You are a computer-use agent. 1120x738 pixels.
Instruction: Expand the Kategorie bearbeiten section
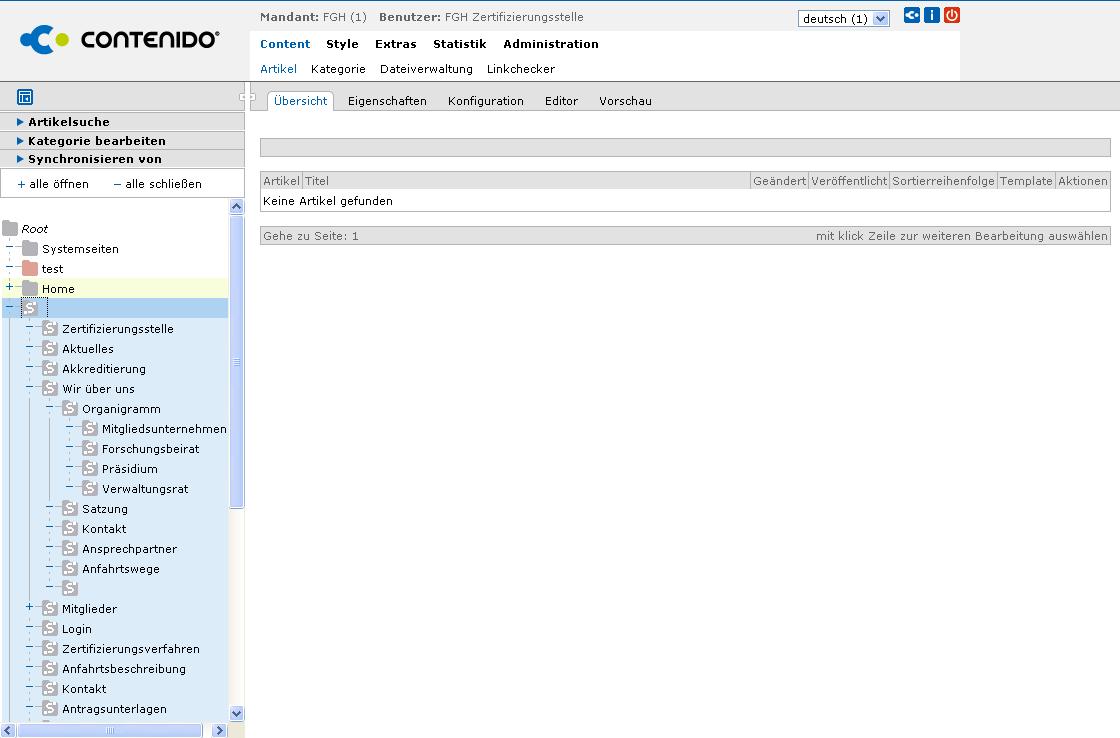(96, 141)
